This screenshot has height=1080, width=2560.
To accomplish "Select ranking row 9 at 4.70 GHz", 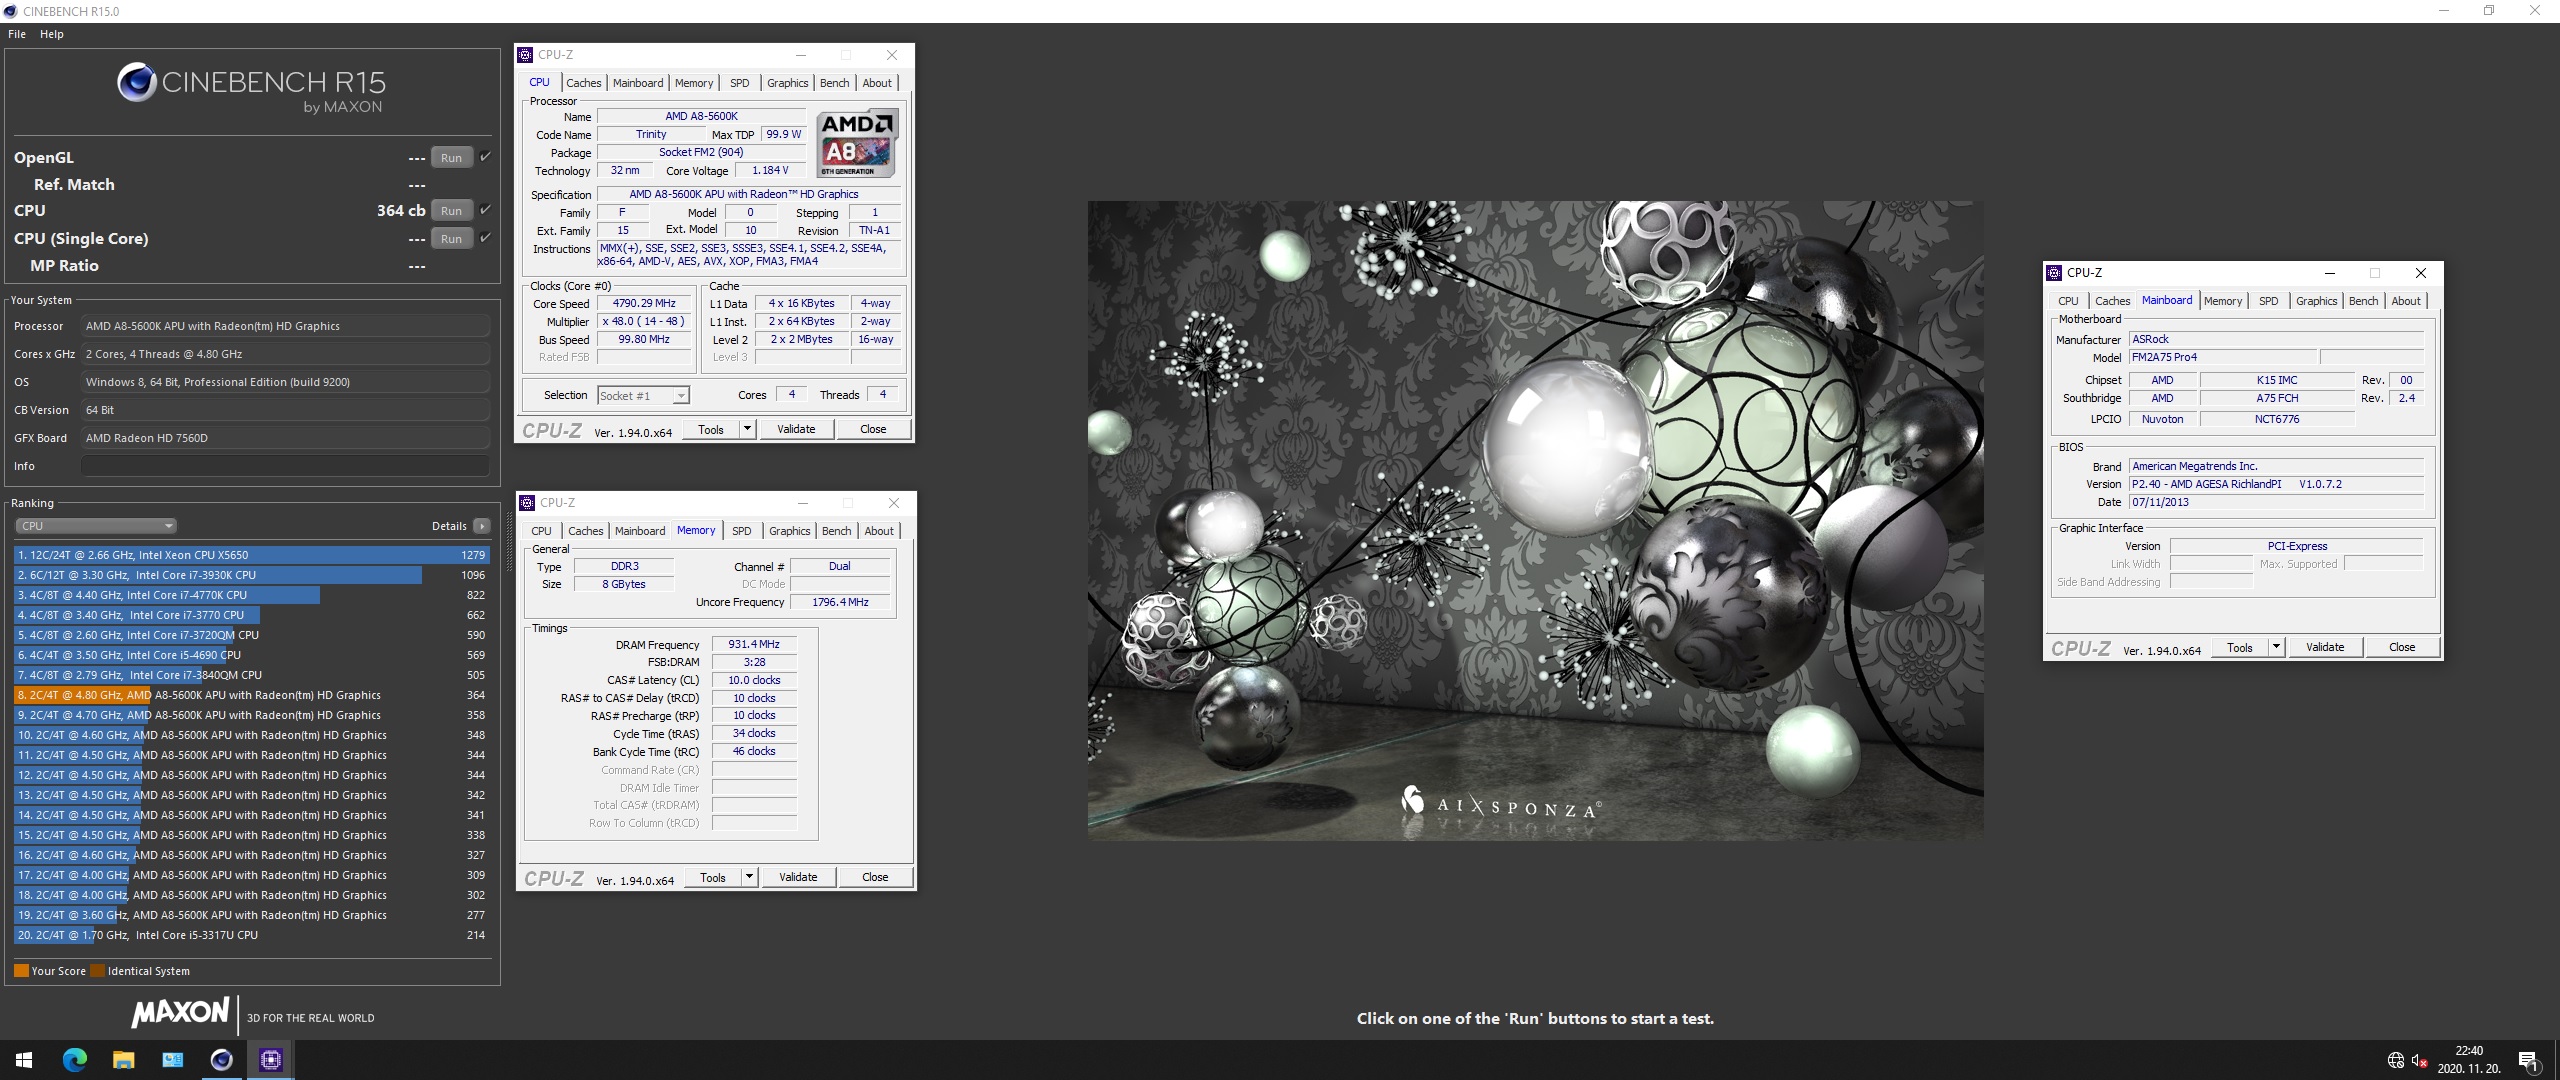I will point(252,715).
